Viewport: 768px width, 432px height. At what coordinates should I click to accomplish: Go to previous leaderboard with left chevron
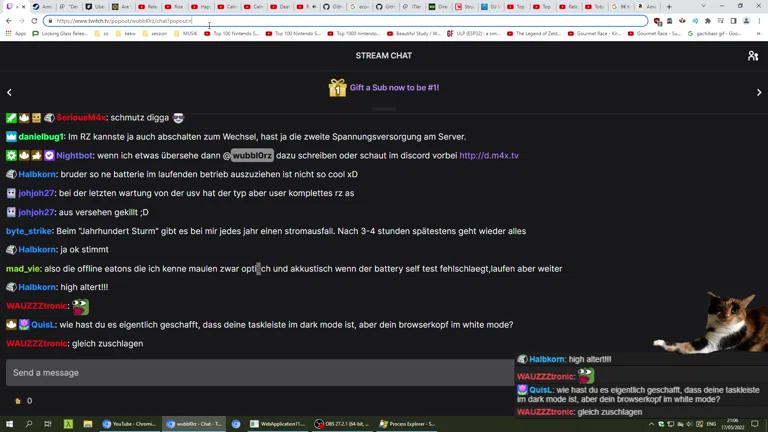click(x=10, y=92)
